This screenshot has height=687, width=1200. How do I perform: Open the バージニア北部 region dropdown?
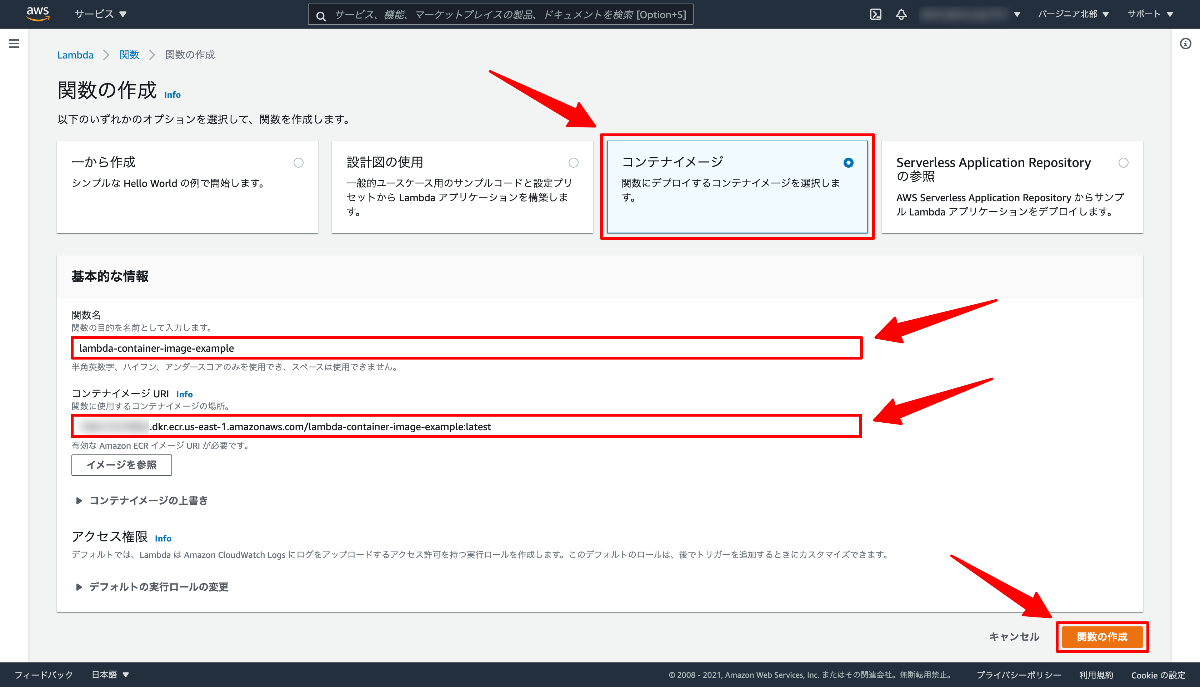click(x=1072, y=14)
